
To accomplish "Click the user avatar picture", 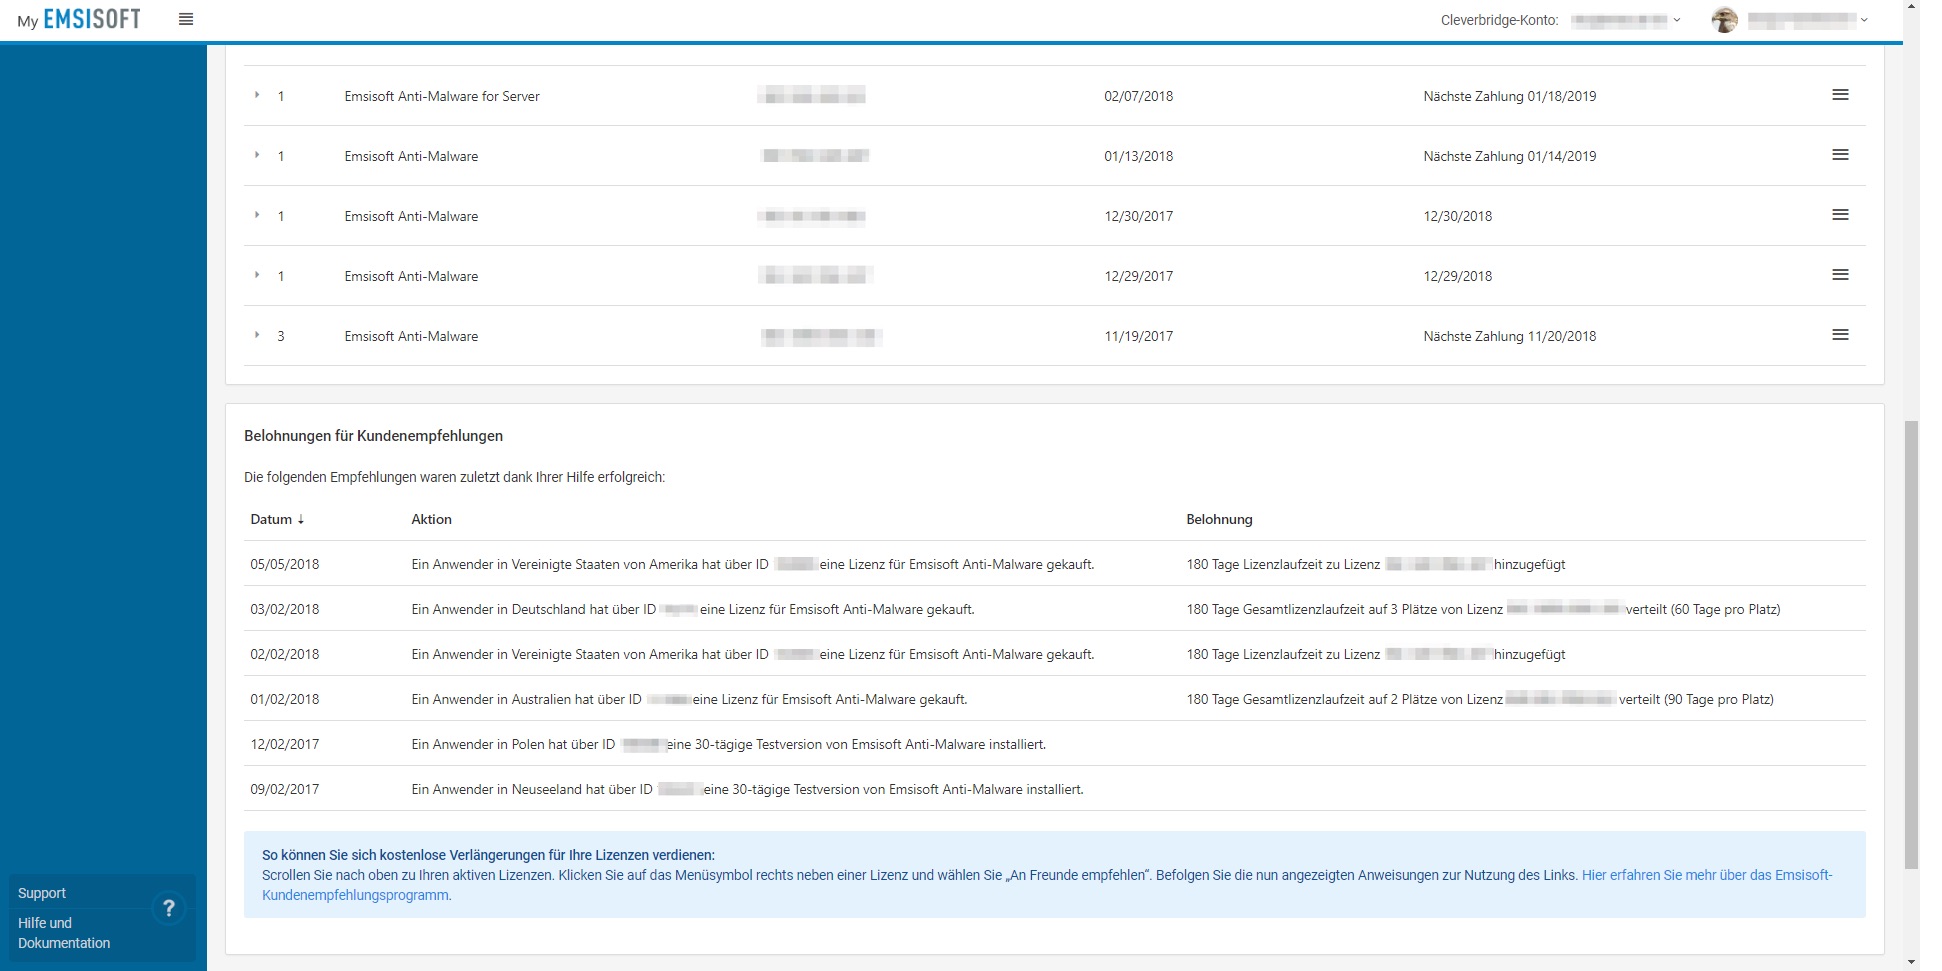I will click(1724, 20).
